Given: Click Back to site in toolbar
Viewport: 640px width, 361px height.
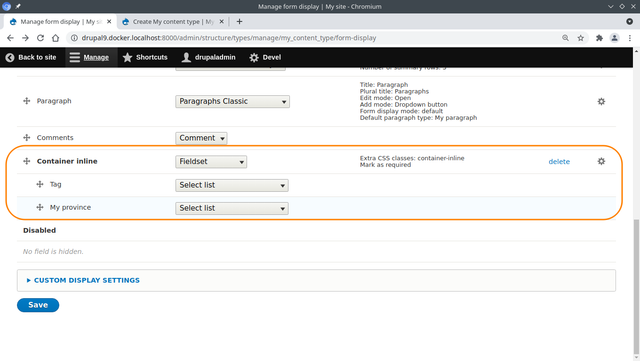Looking at the screenshot, I should coord(31,57).
